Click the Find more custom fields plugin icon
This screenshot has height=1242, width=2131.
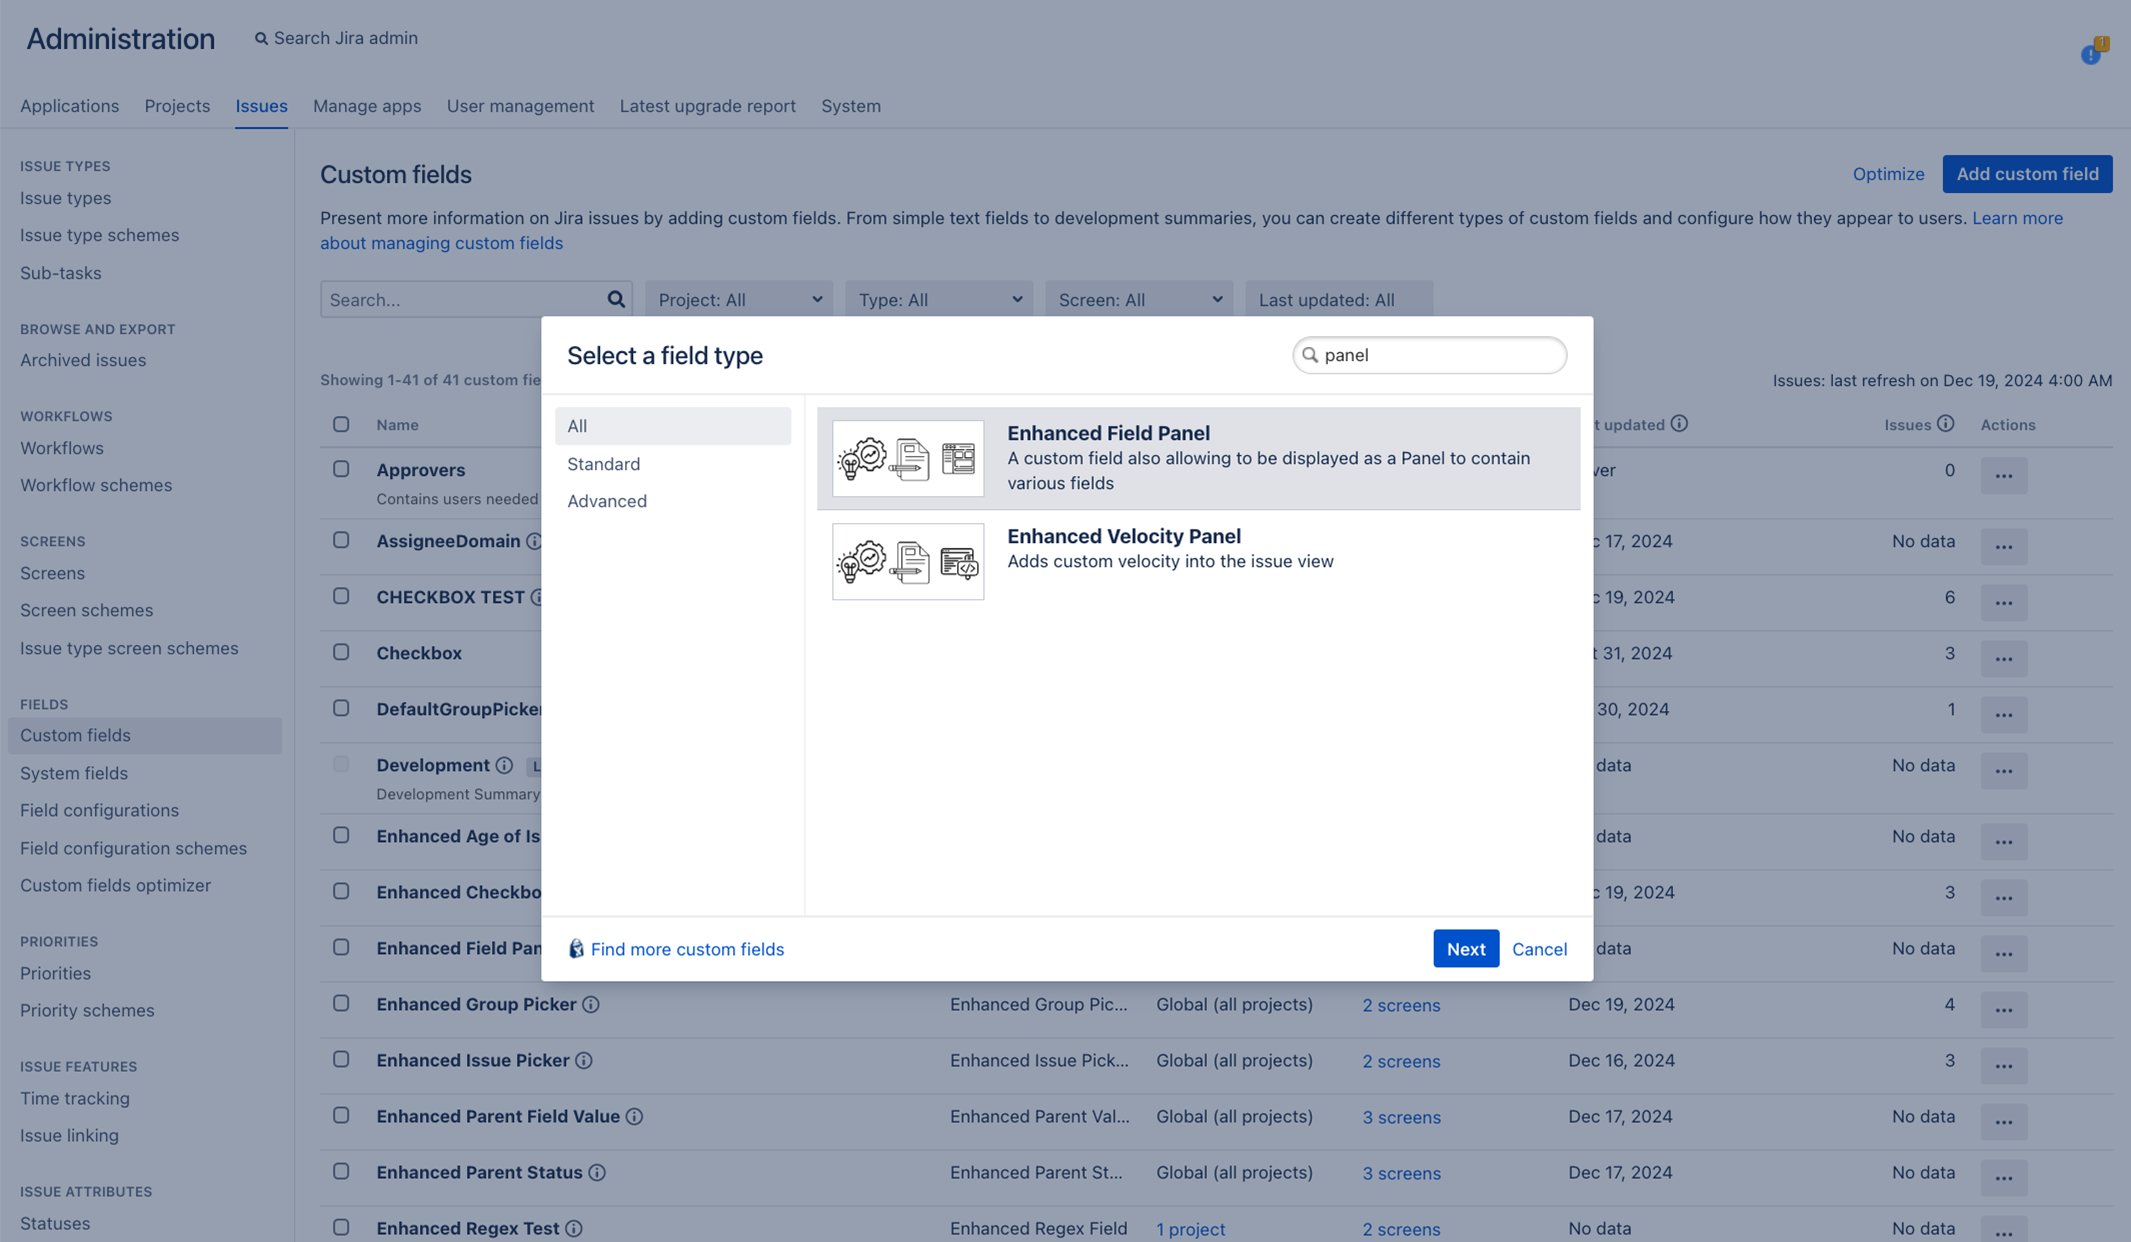[575, 948]
